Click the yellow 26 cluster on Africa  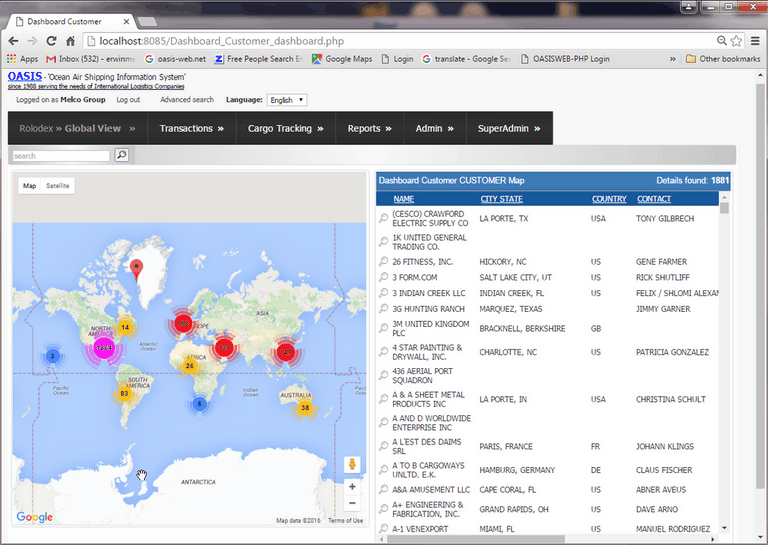190,366
